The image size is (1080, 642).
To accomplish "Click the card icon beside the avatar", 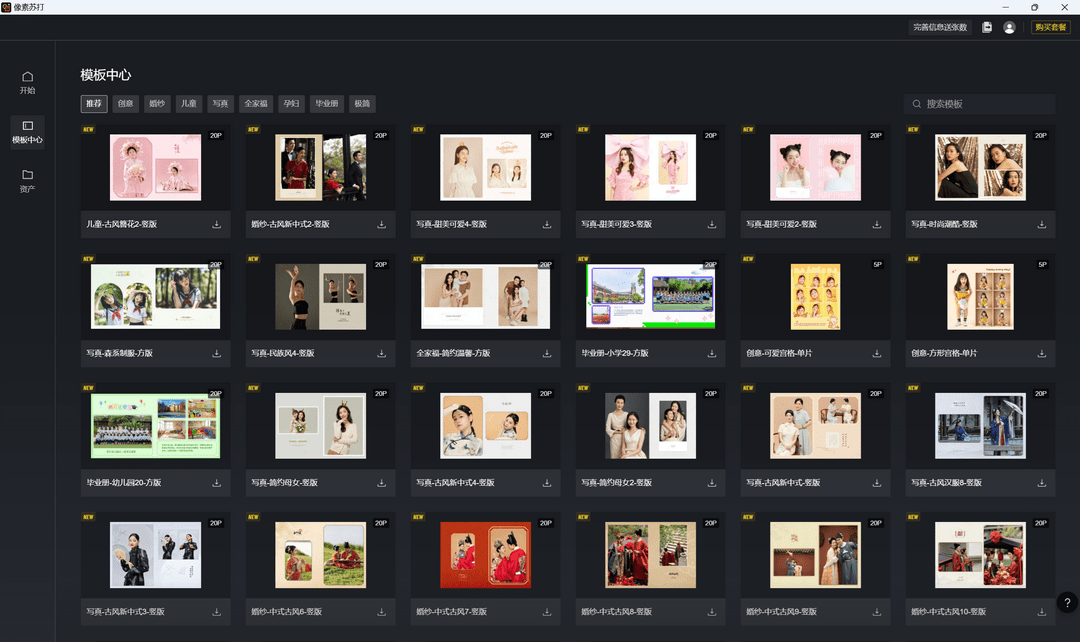I will click(x=987, y=29).
